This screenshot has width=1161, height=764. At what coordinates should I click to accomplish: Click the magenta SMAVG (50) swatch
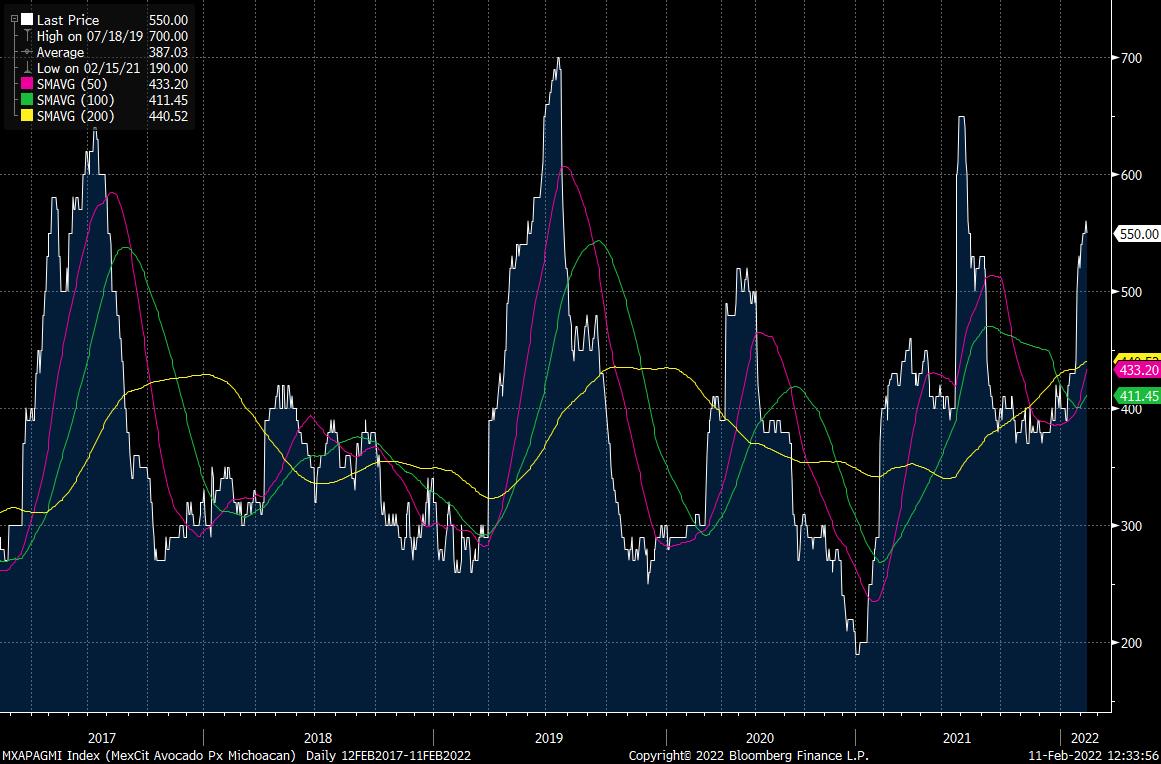coord(27,84)
